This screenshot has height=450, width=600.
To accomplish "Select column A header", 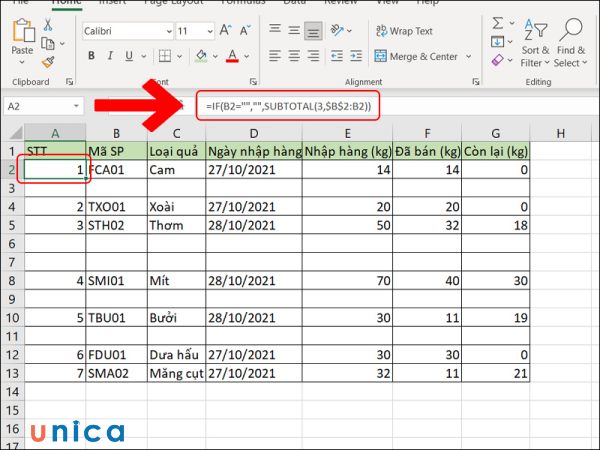I will [x=55, y=133].
